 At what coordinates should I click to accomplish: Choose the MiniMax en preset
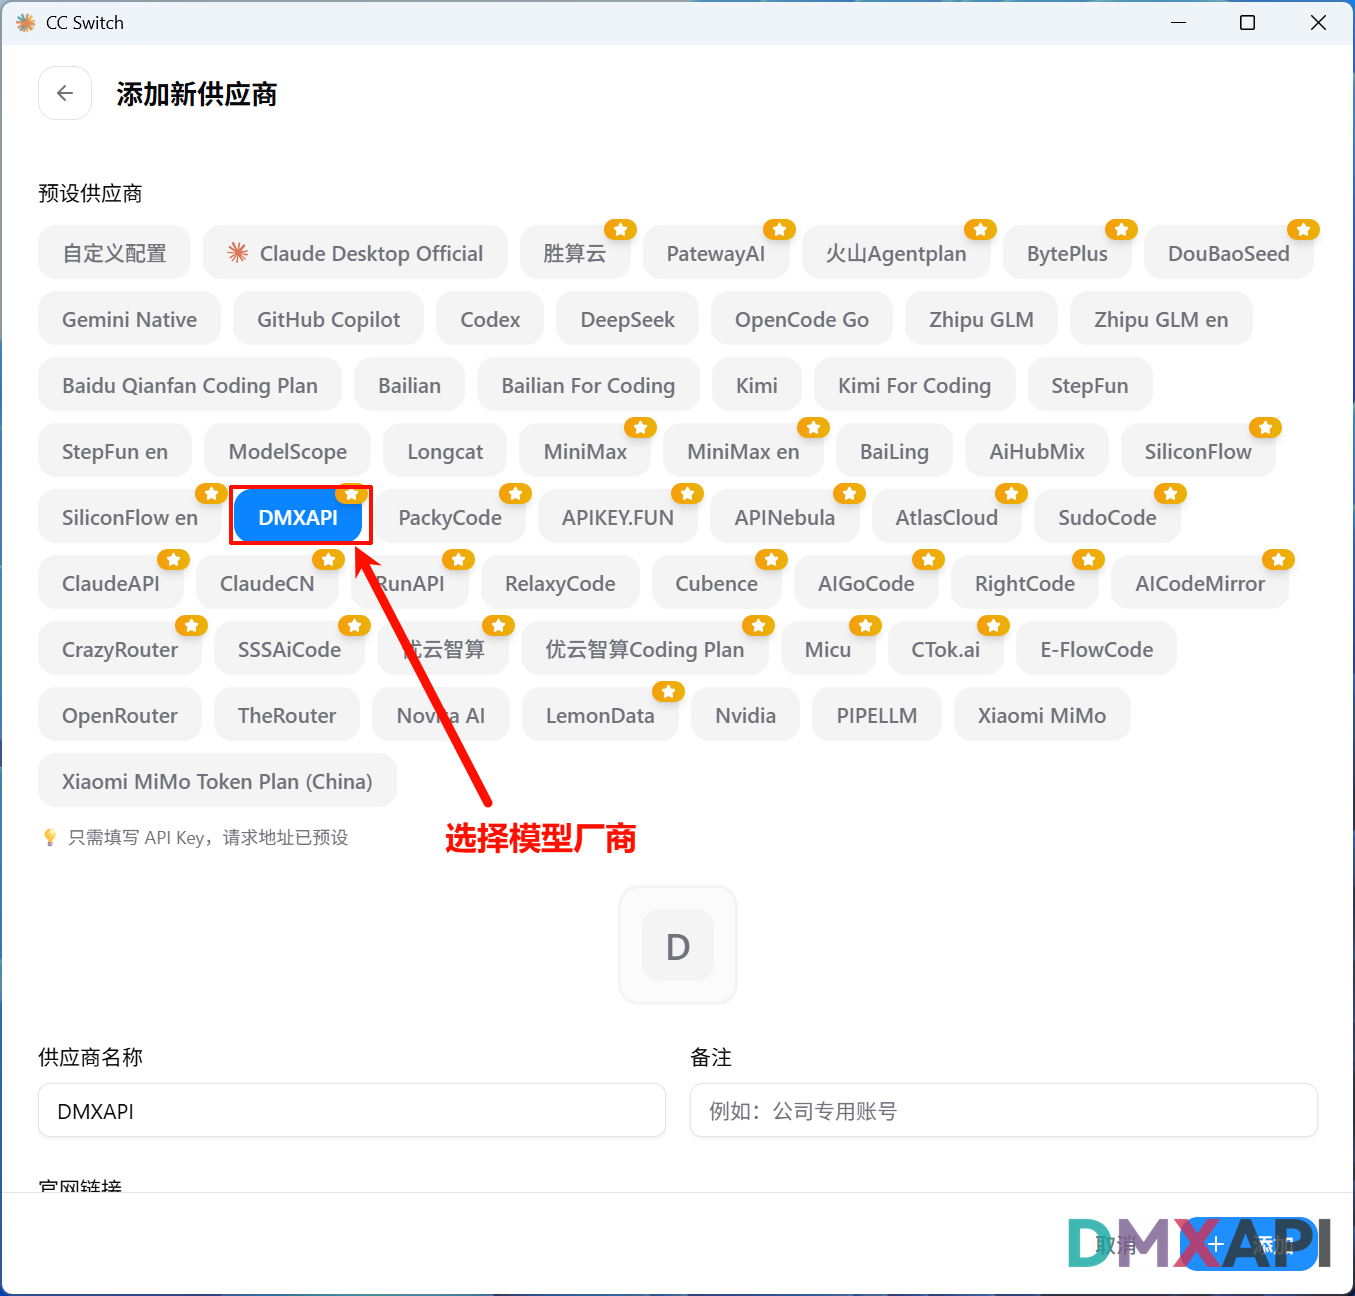[x=744, y=451]
